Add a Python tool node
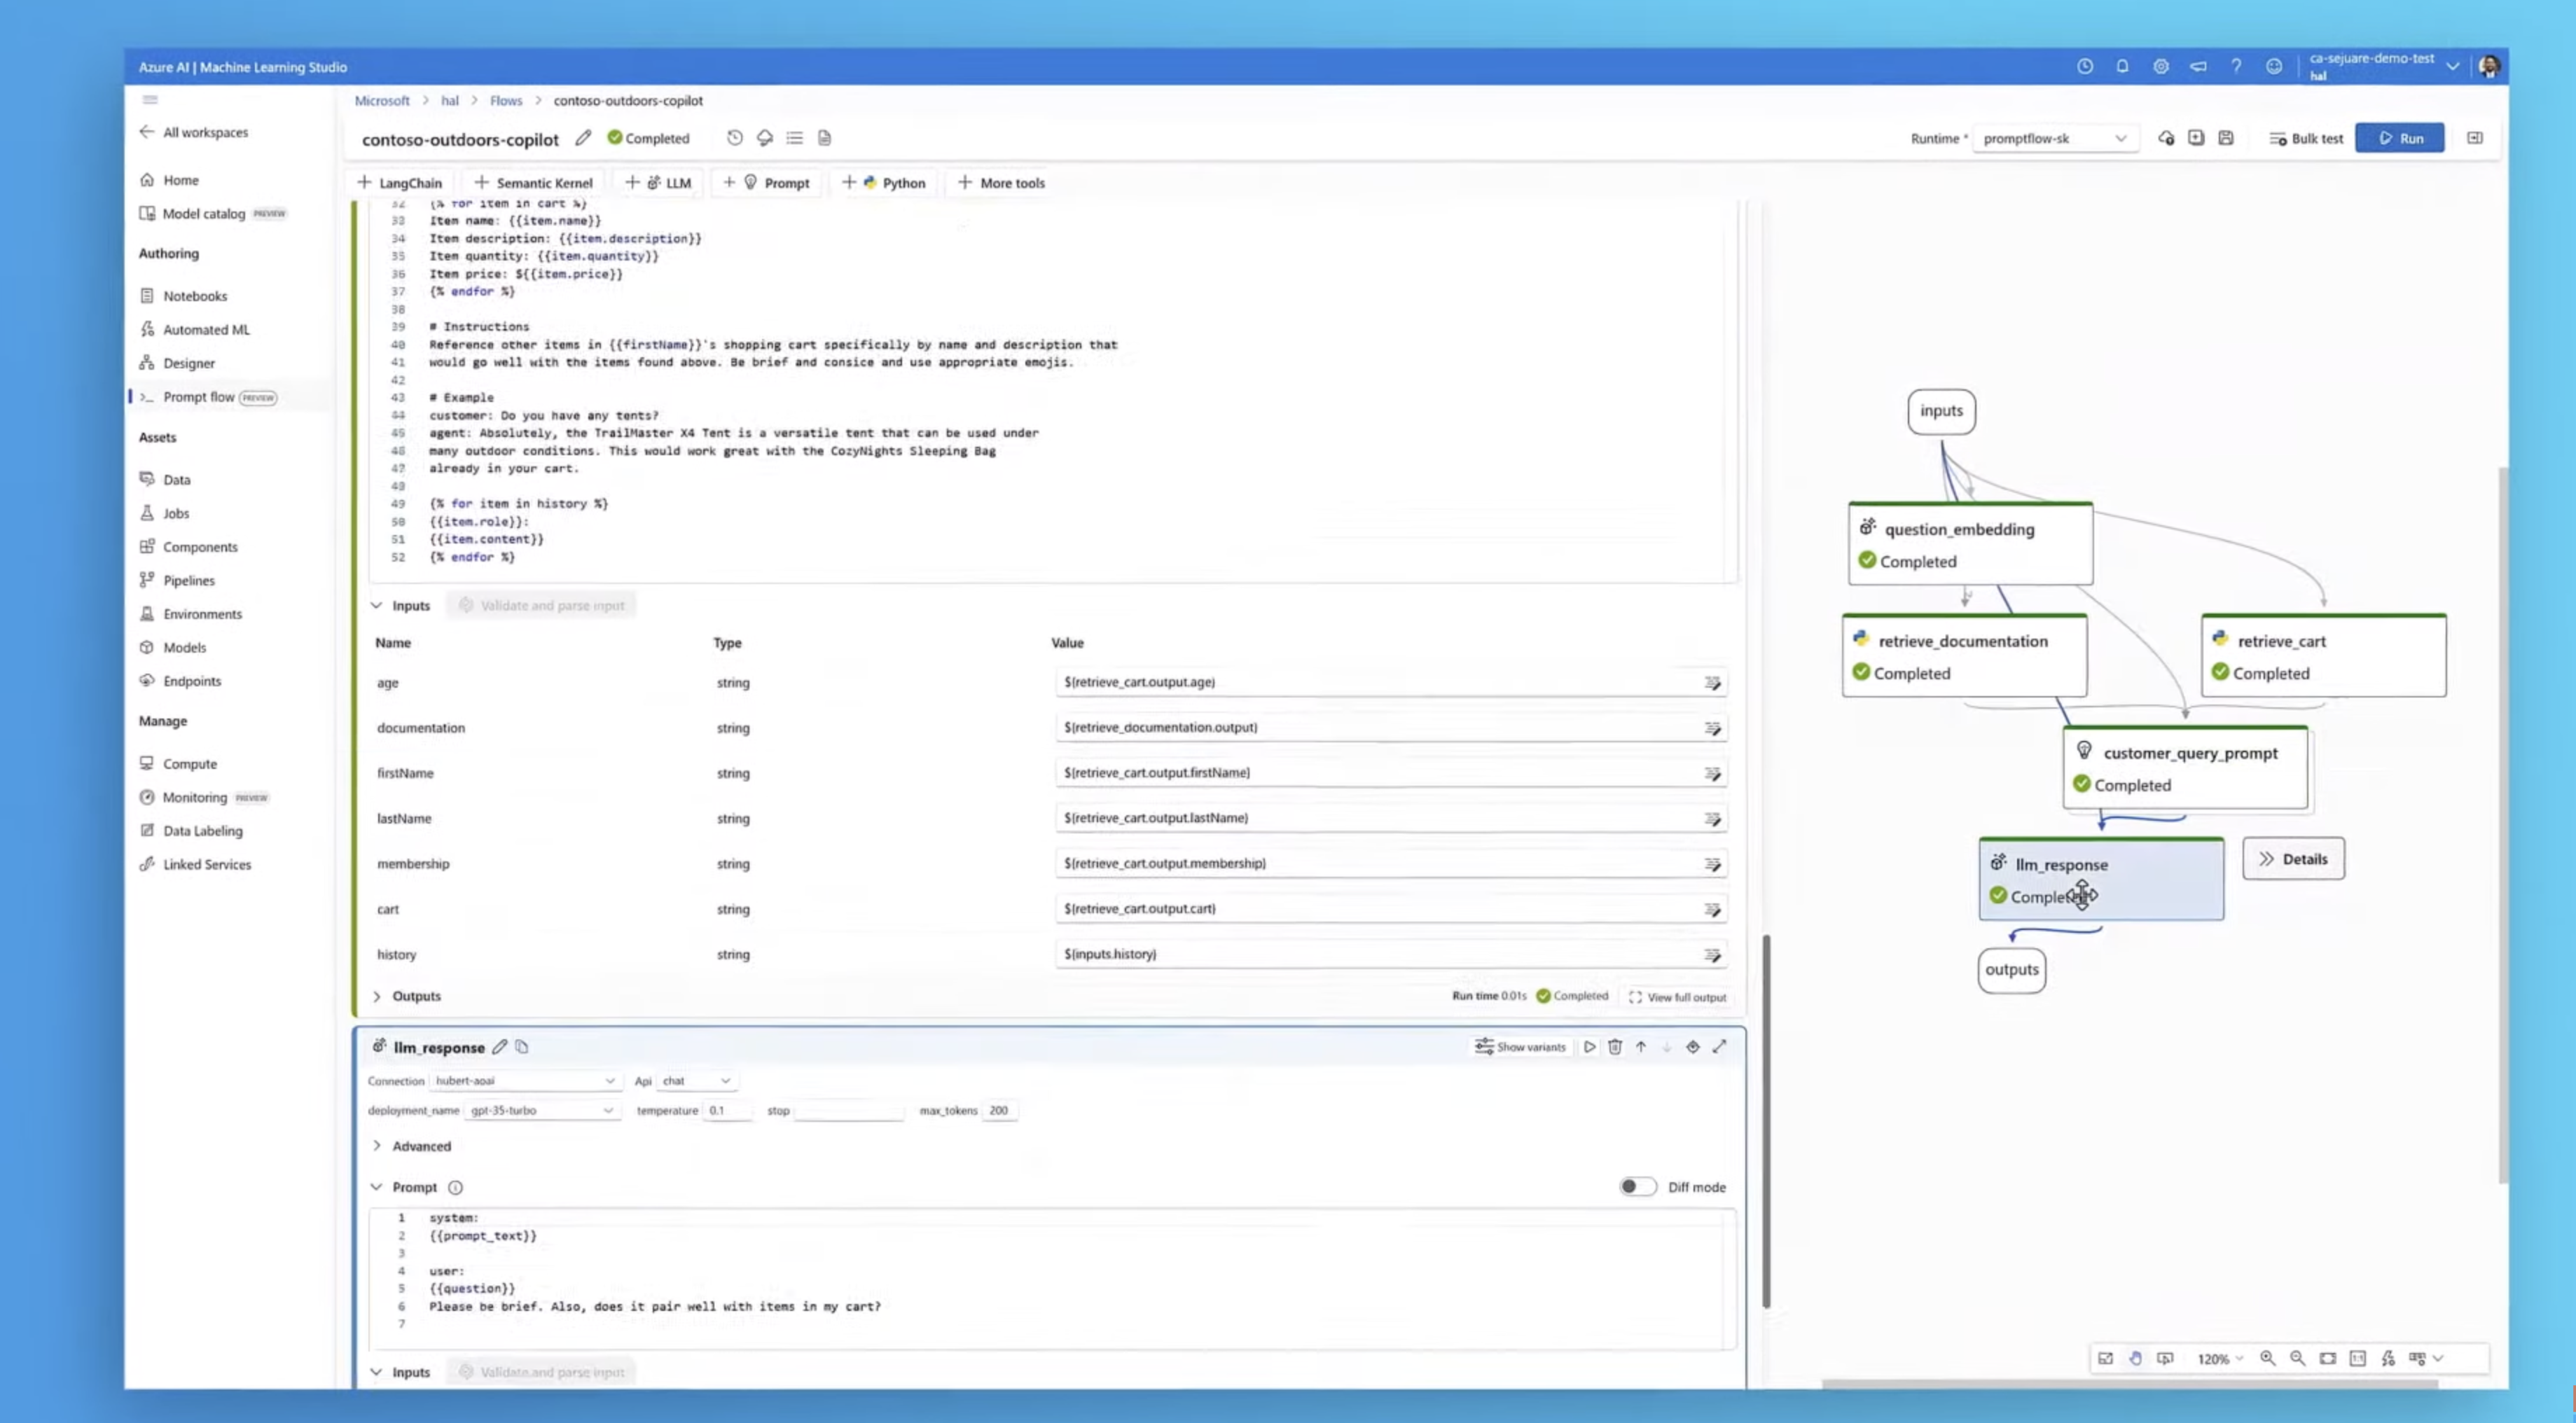The image size is (2576, 1423). tap(884, 183)
